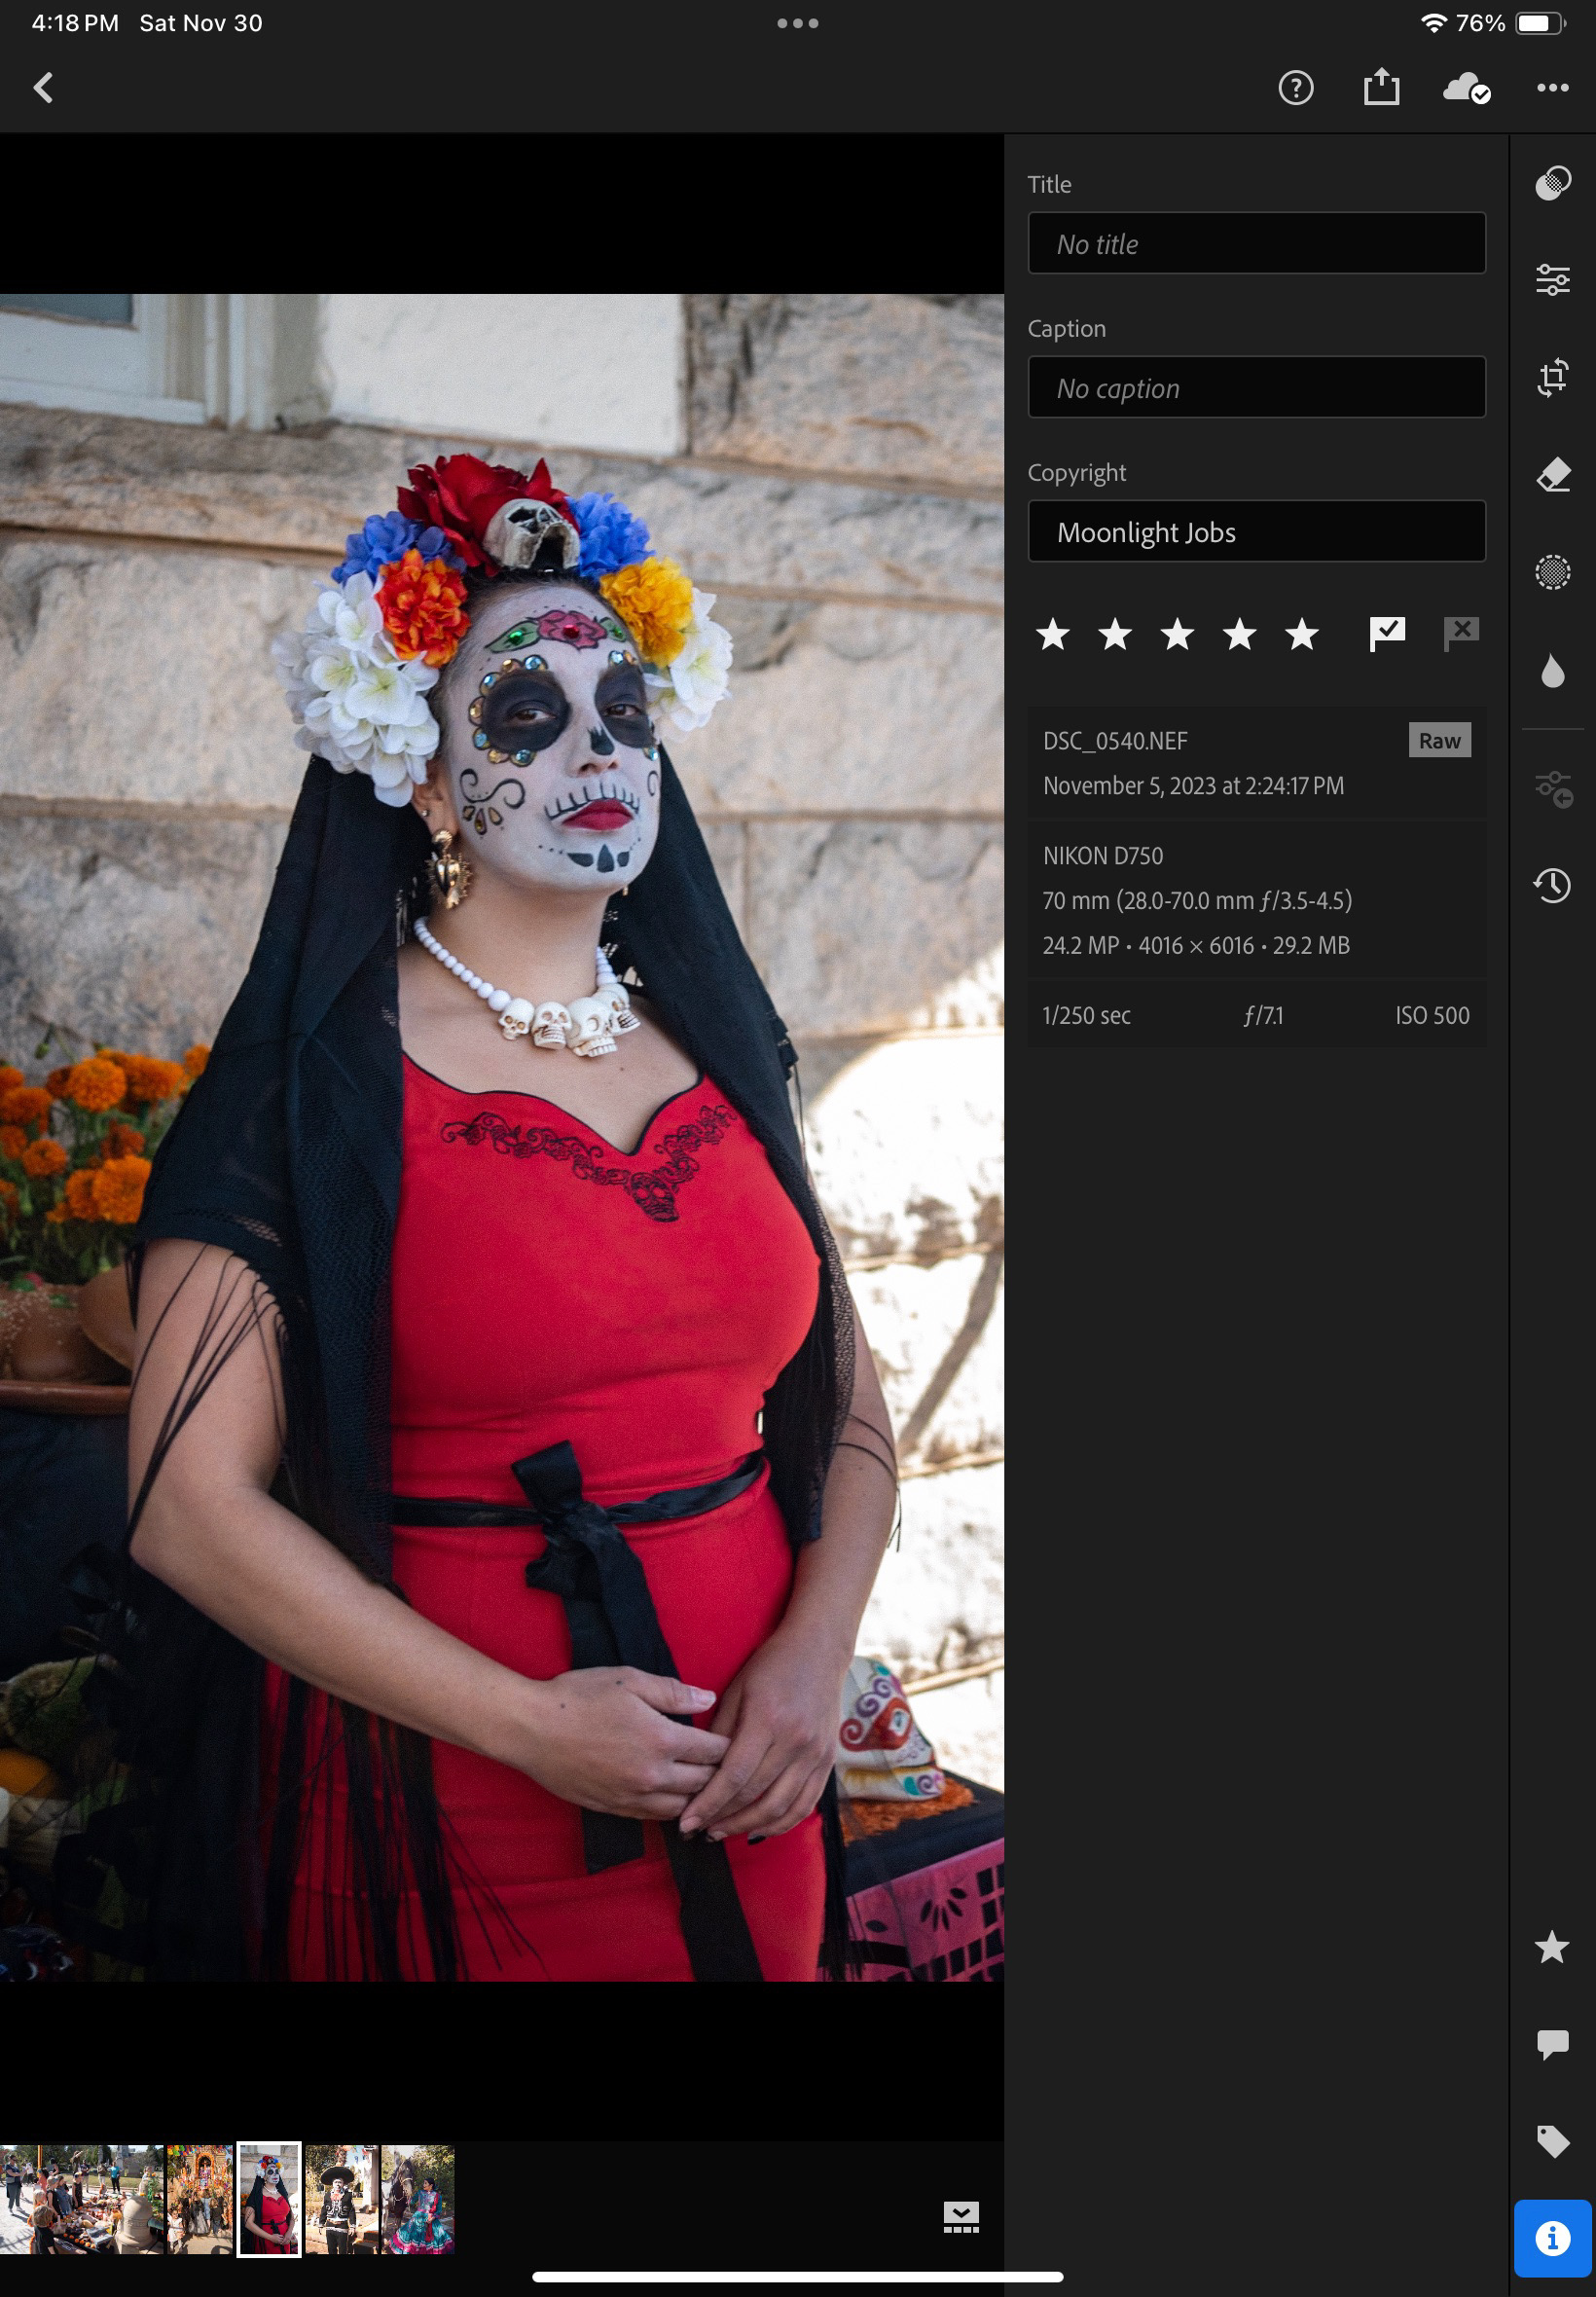The image size is (1596, 2297).
Task: Open the Edit sliders panel
Action: (x=1552, y=280)
